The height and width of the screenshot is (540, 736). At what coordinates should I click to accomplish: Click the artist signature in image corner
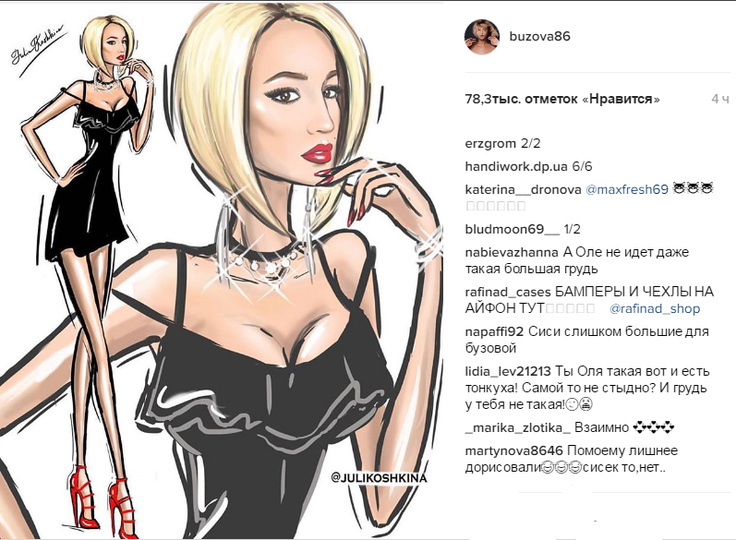37,53
